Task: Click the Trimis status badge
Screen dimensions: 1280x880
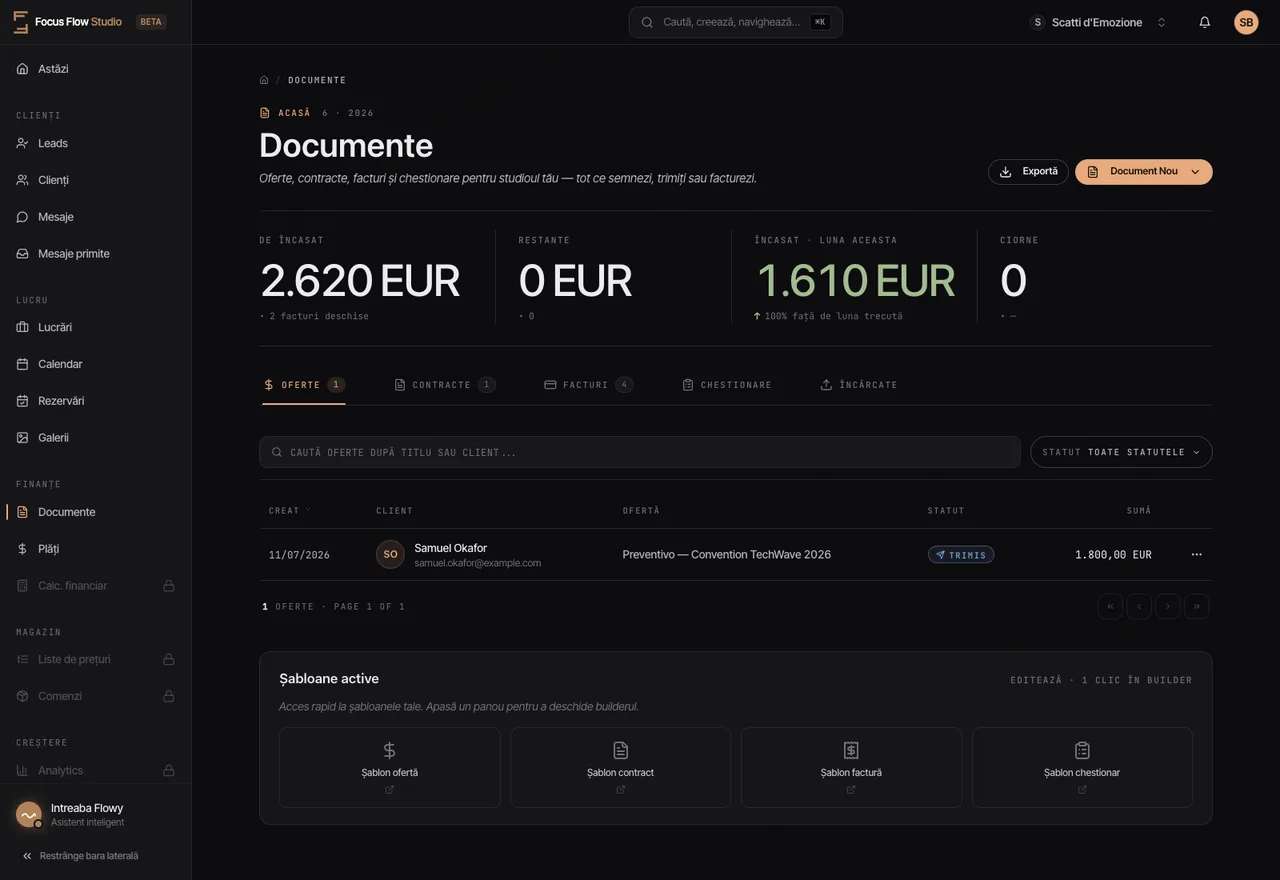Action: [961, 555]
